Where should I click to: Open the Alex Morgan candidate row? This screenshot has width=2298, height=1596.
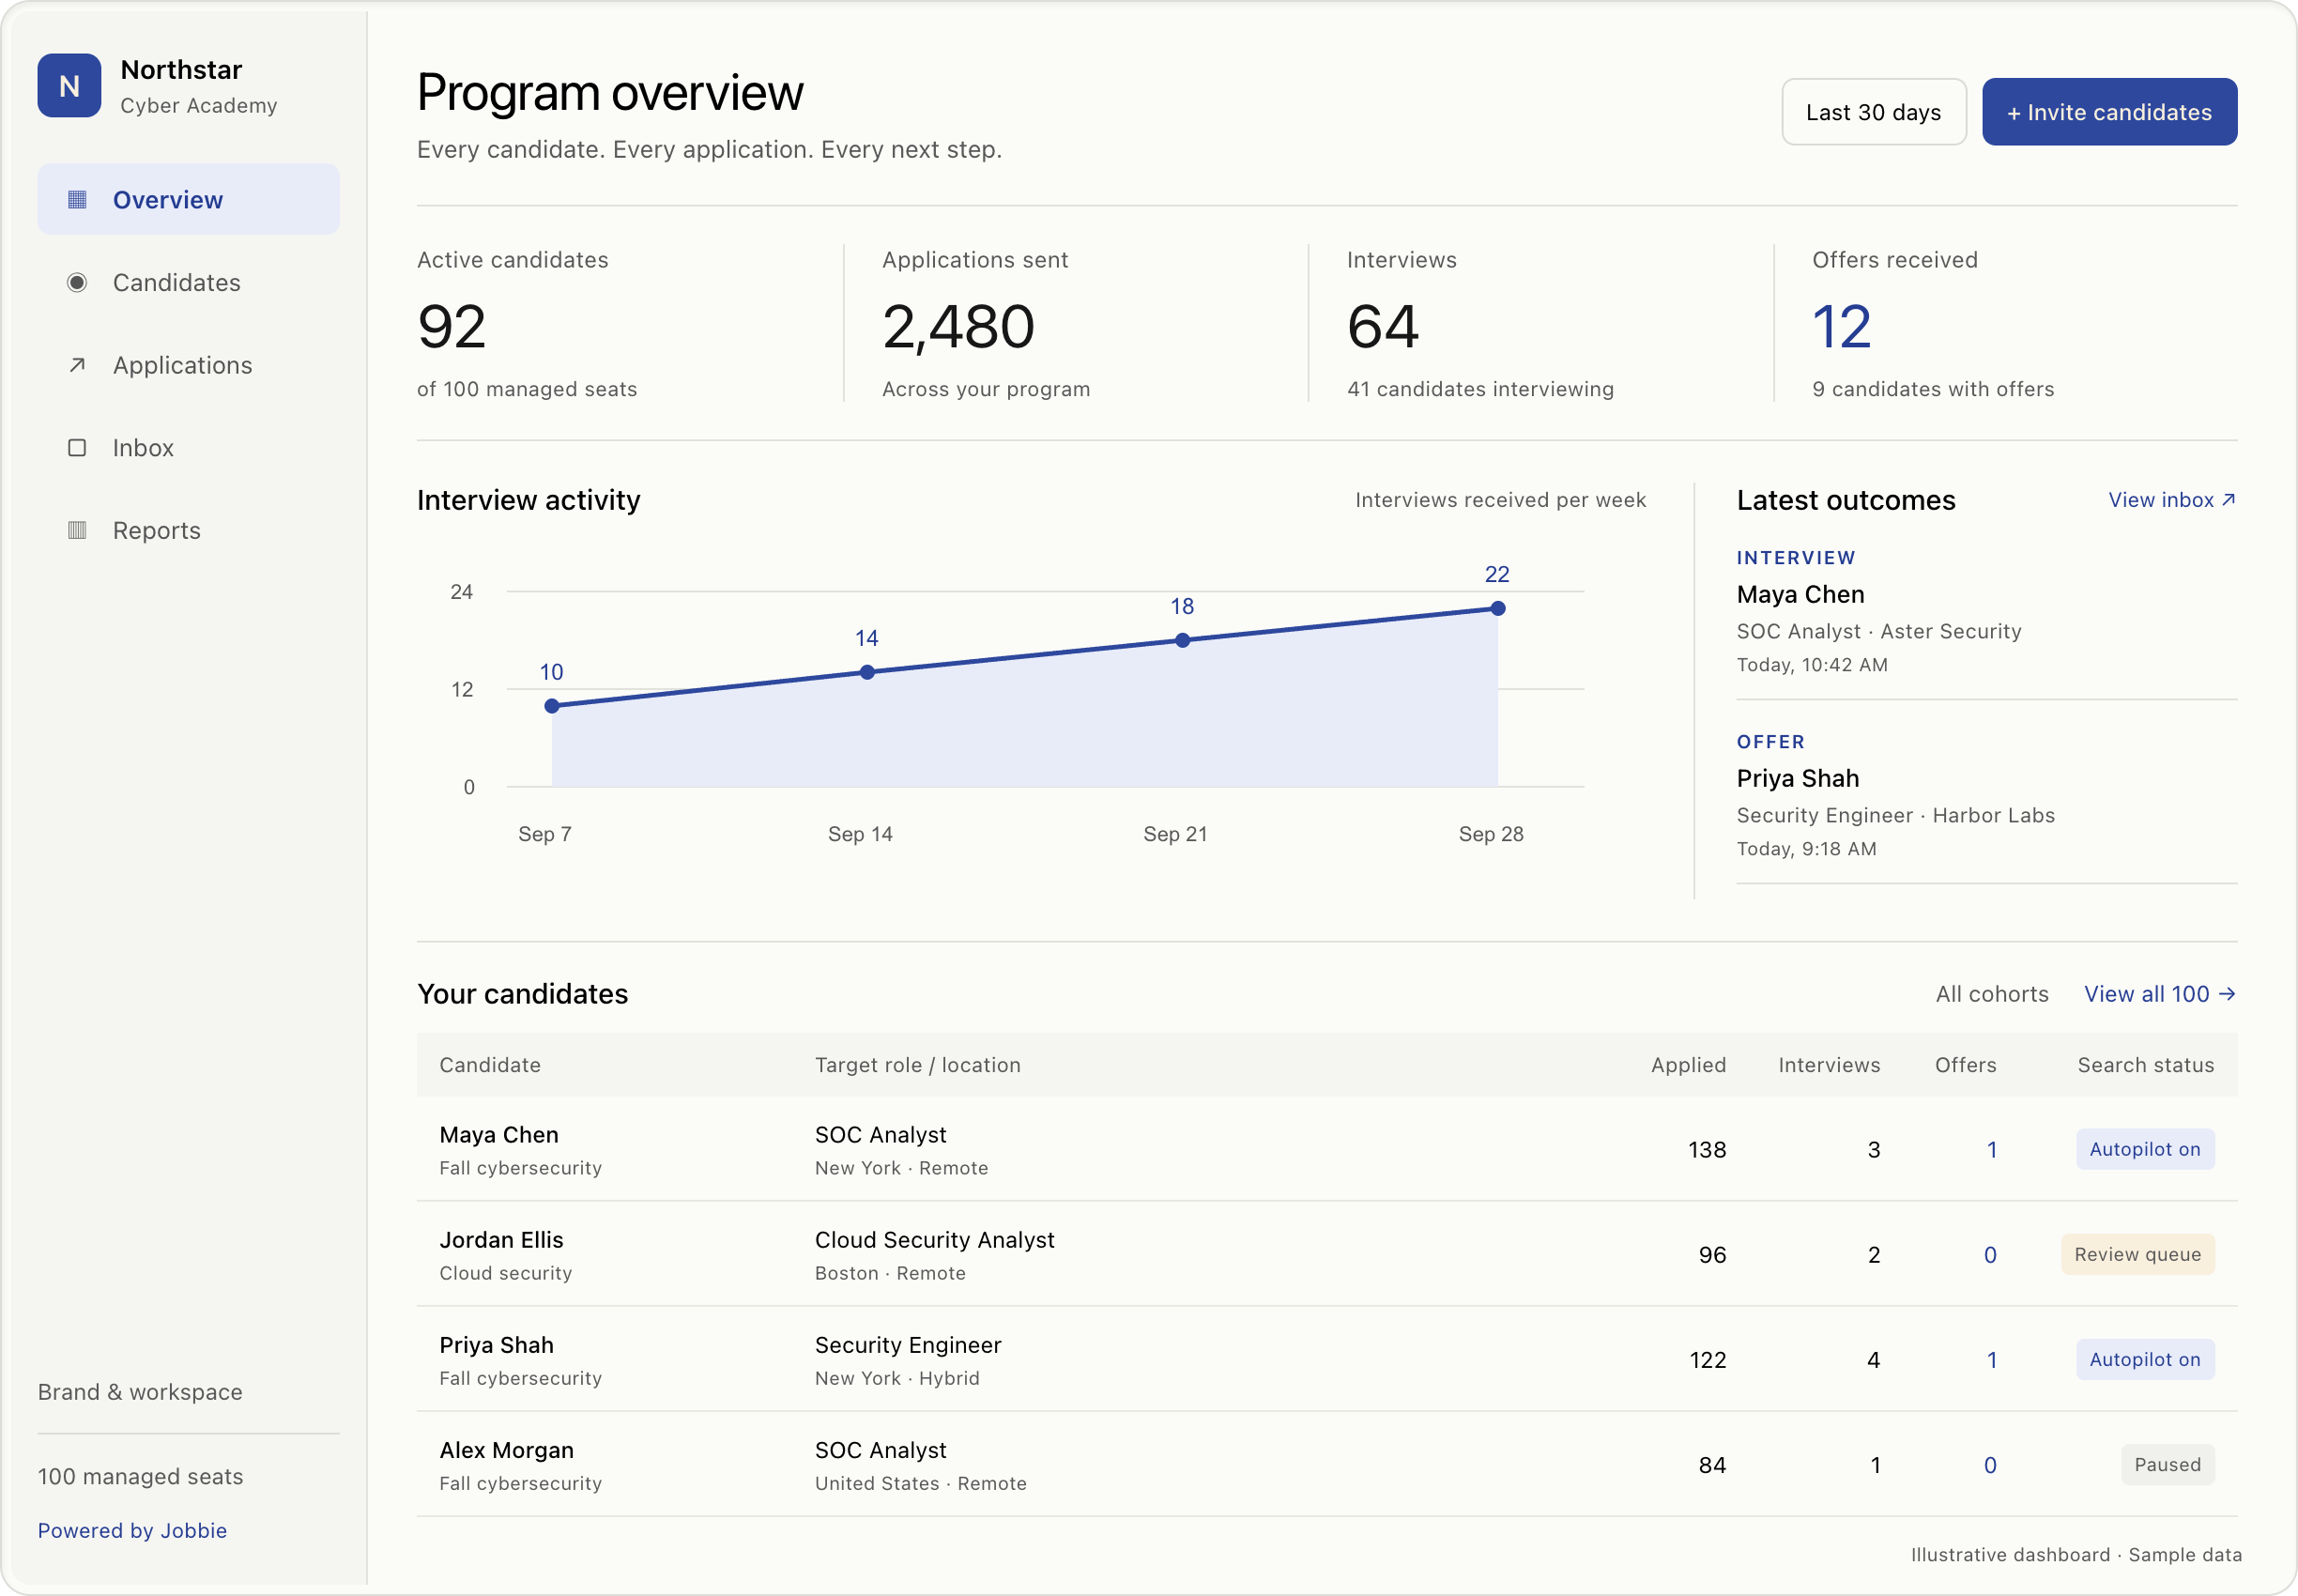1327,1465
